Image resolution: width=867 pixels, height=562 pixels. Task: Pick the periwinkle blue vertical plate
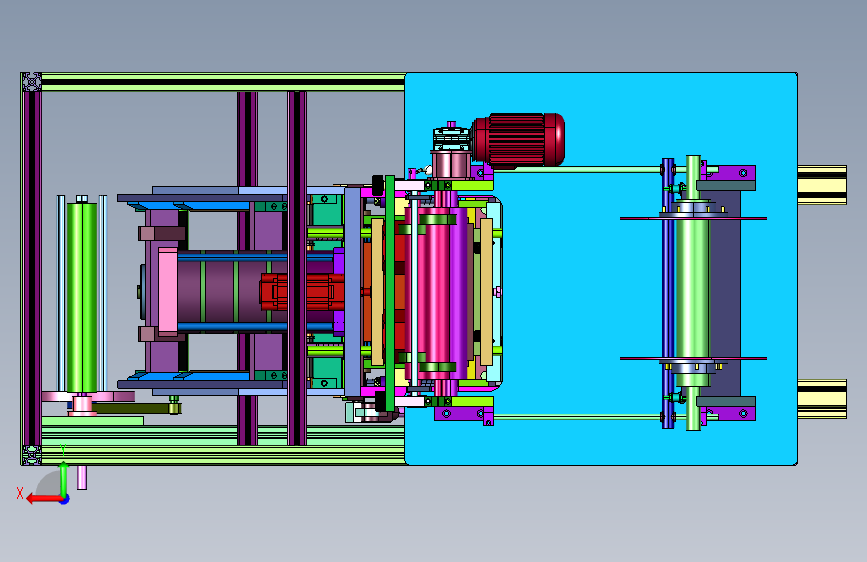352,292
